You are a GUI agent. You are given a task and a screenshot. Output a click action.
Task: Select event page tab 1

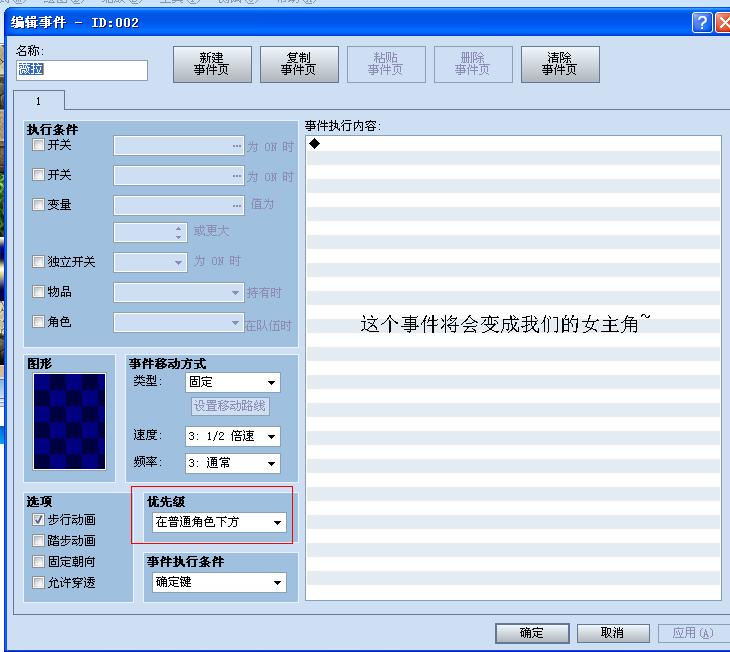(x=39, y=101)
